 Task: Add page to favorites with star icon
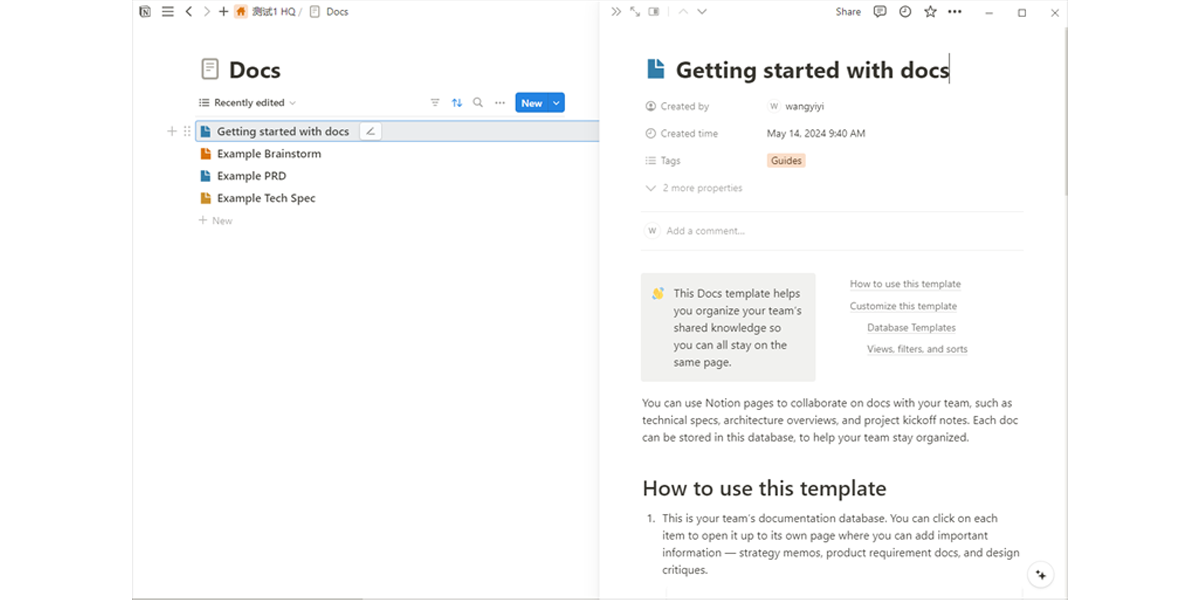930,12
